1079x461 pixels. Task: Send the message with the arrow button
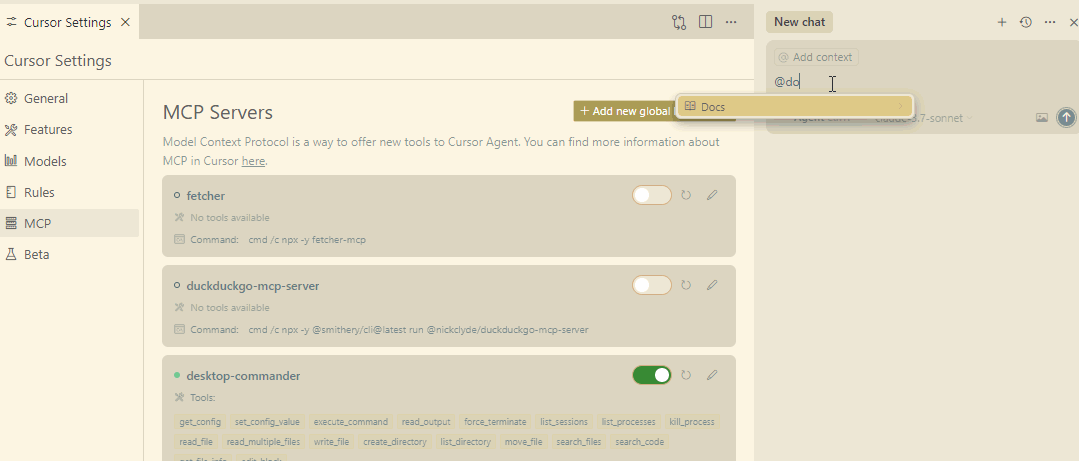1066,118
